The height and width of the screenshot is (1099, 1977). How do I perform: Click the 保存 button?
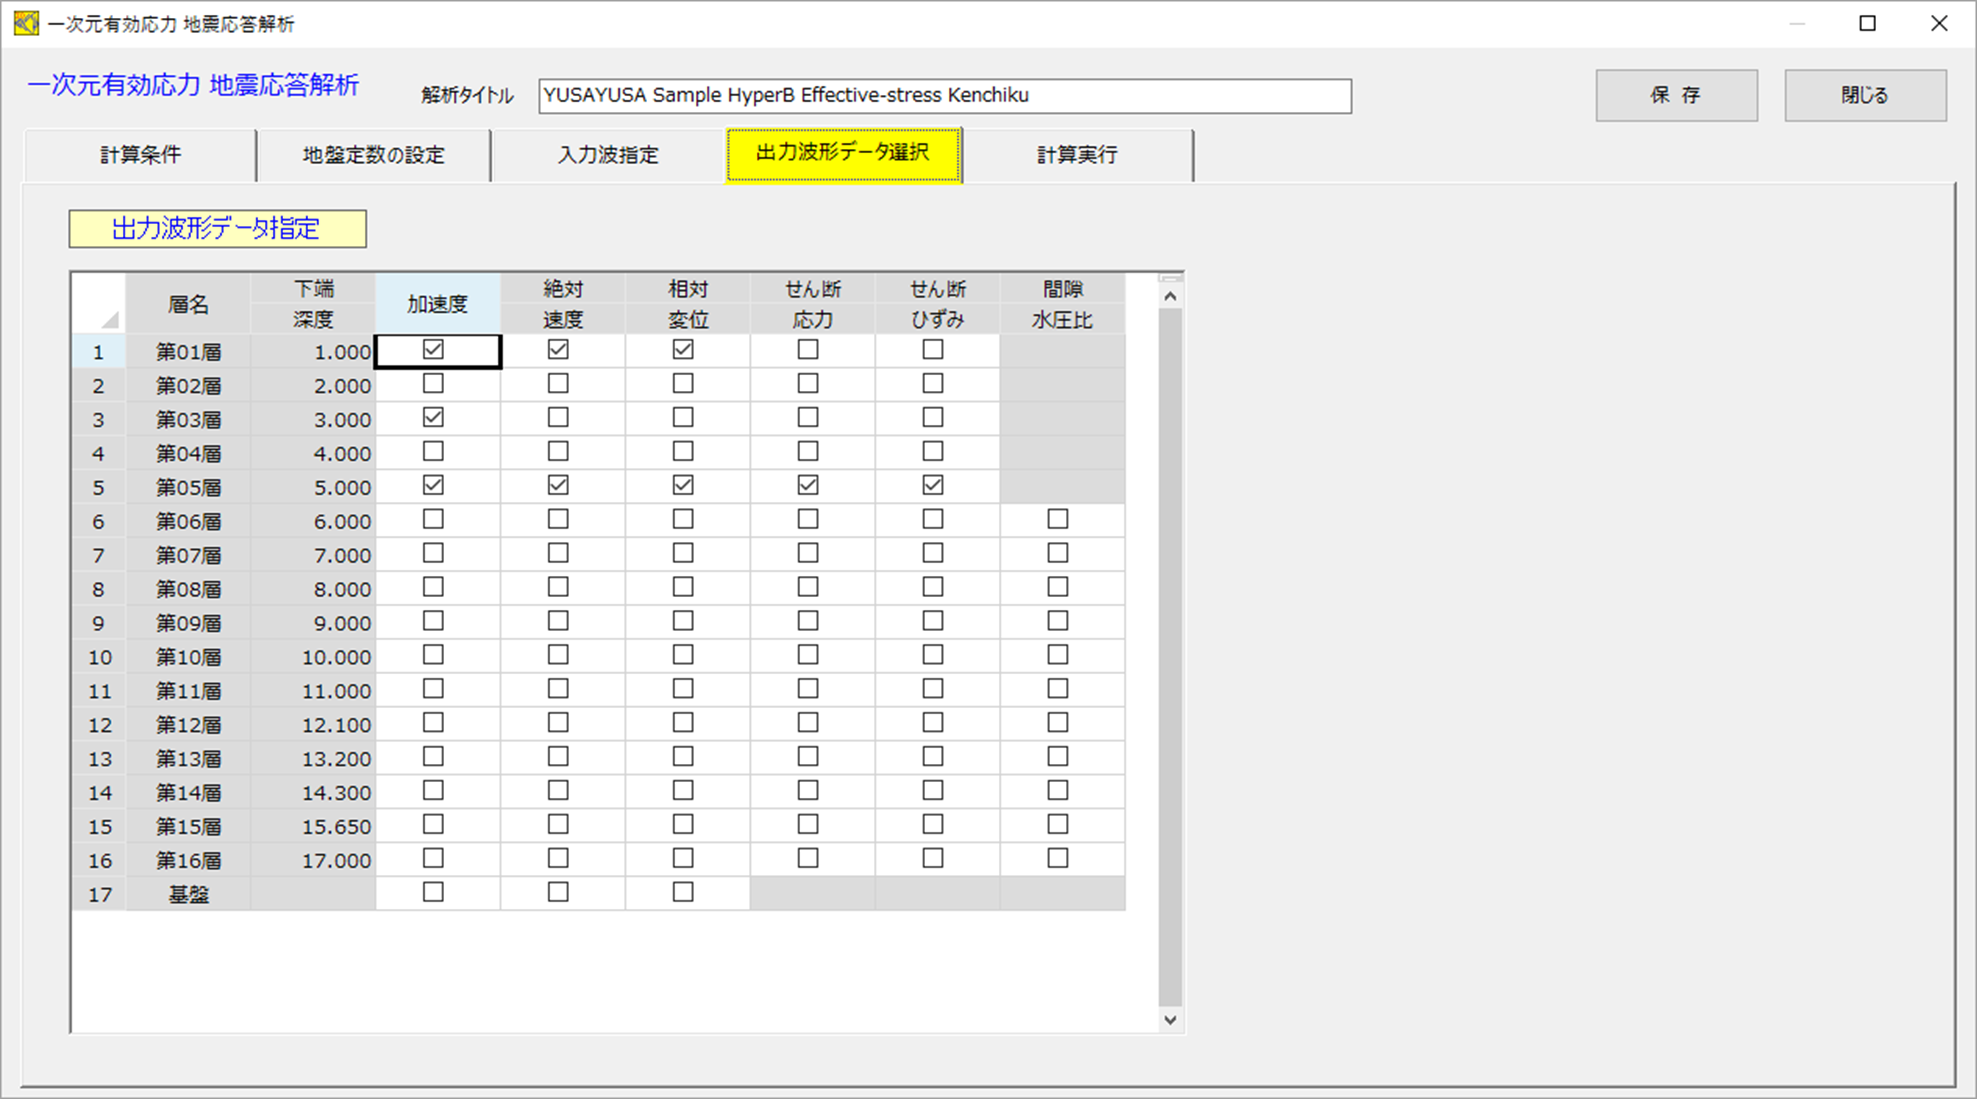(1676, 95)
